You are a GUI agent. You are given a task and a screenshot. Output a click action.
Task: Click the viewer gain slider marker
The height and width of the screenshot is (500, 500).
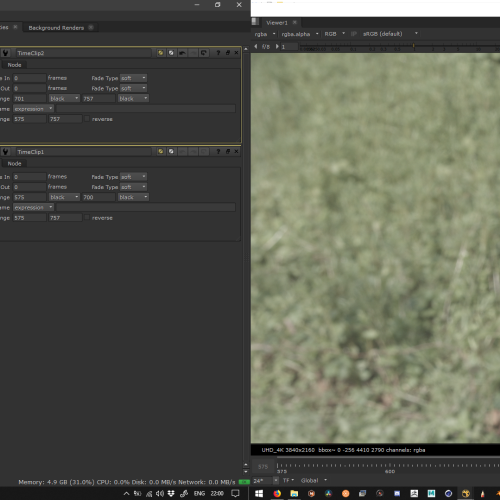tap(413, 46)
